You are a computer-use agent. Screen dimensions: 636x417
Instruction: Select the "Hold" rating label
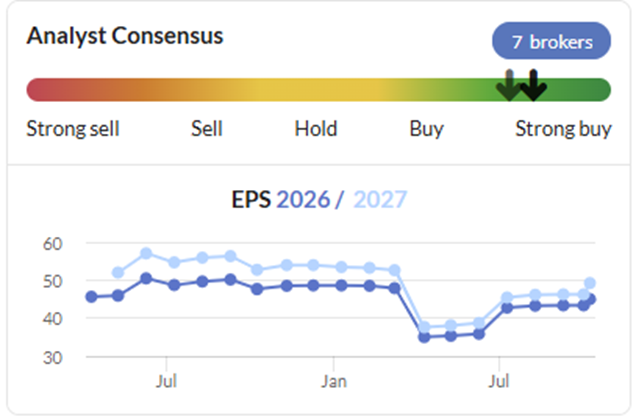316,129
